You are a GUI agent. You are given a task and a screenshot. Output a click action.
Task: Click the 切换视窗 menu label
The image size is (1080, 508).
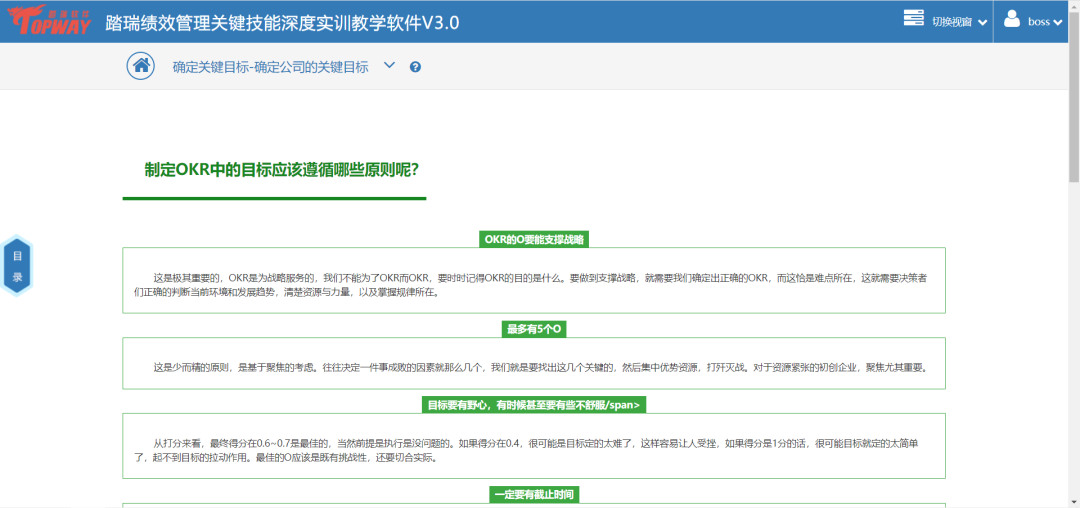coord(951,22)
